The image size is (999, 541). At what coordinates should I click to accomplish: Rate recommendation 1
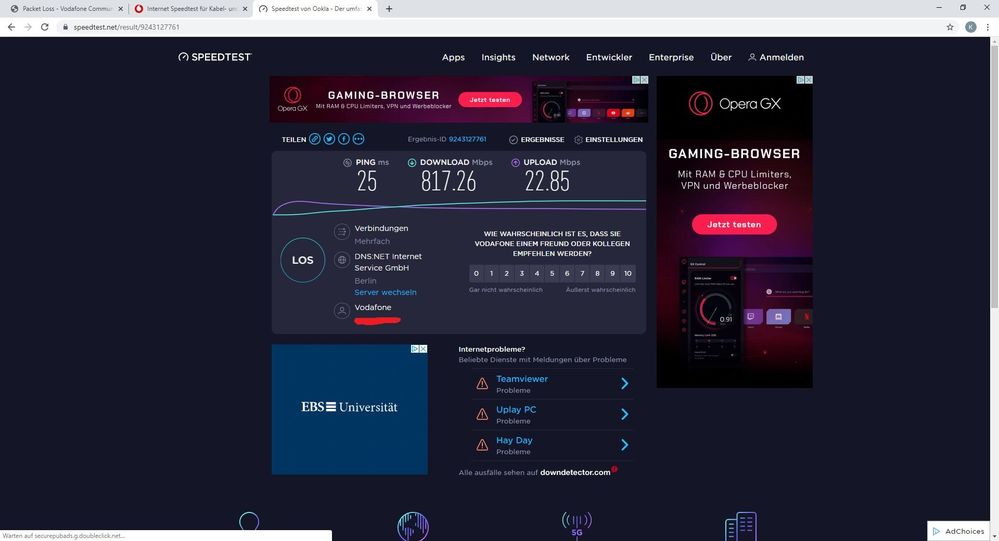491,273
